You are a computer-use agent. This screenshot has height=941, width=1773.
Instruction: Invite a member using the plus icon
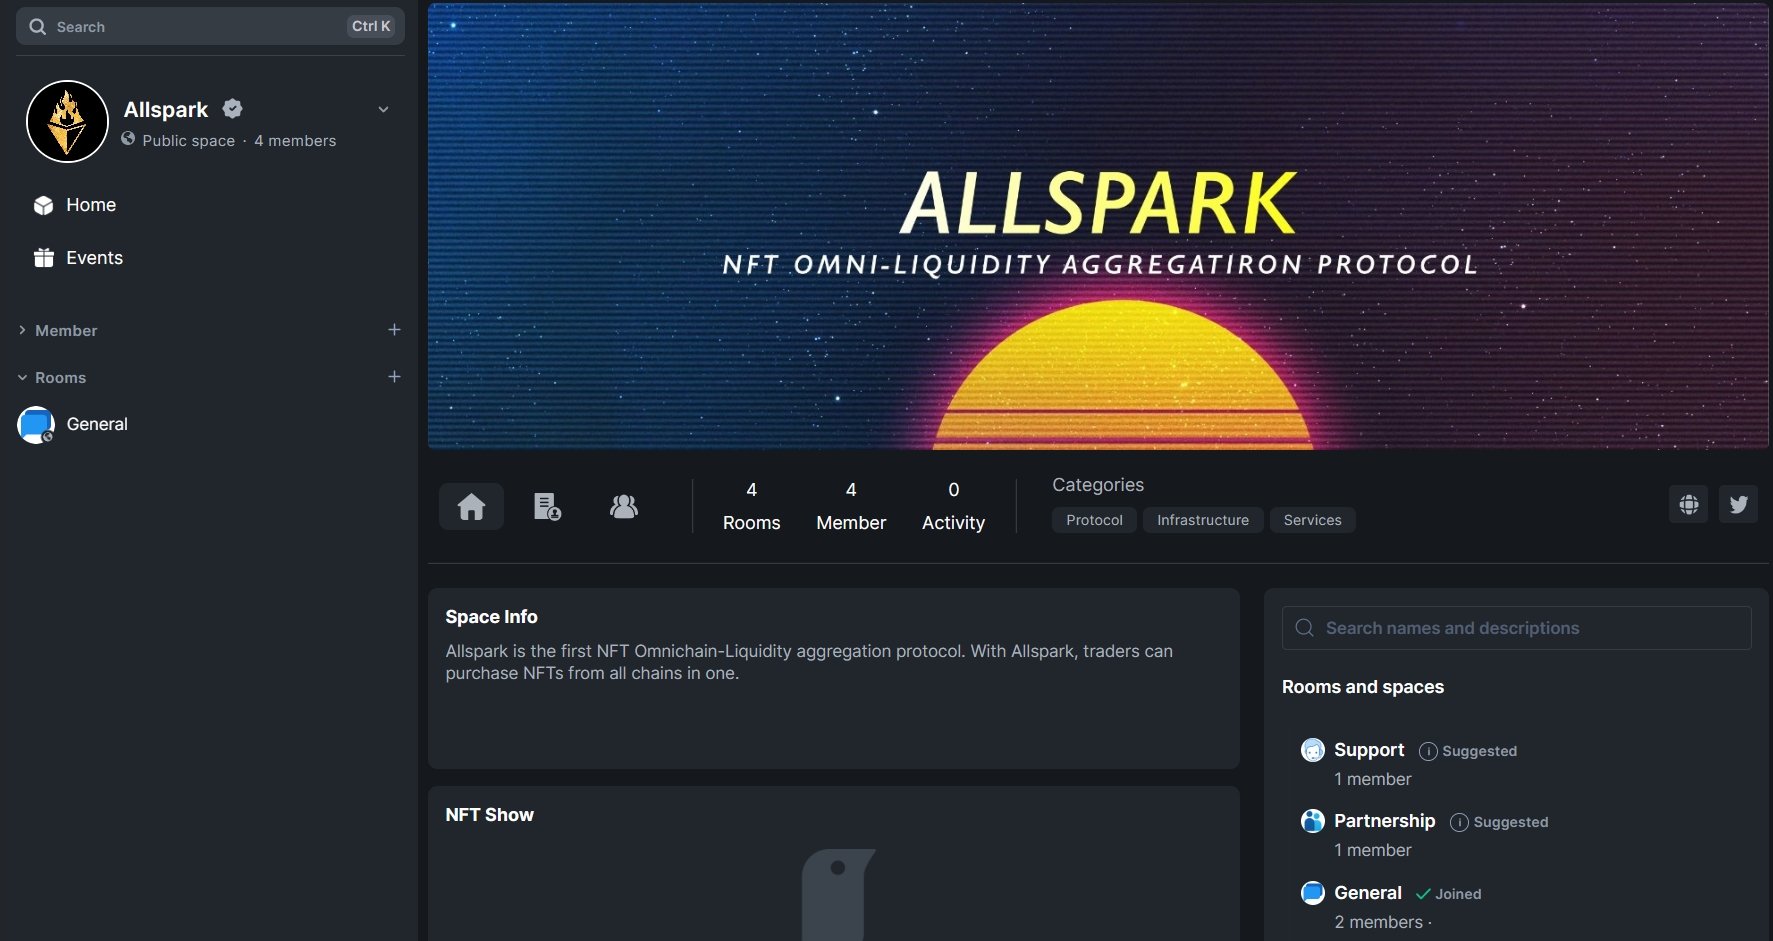tap(394, 329)
